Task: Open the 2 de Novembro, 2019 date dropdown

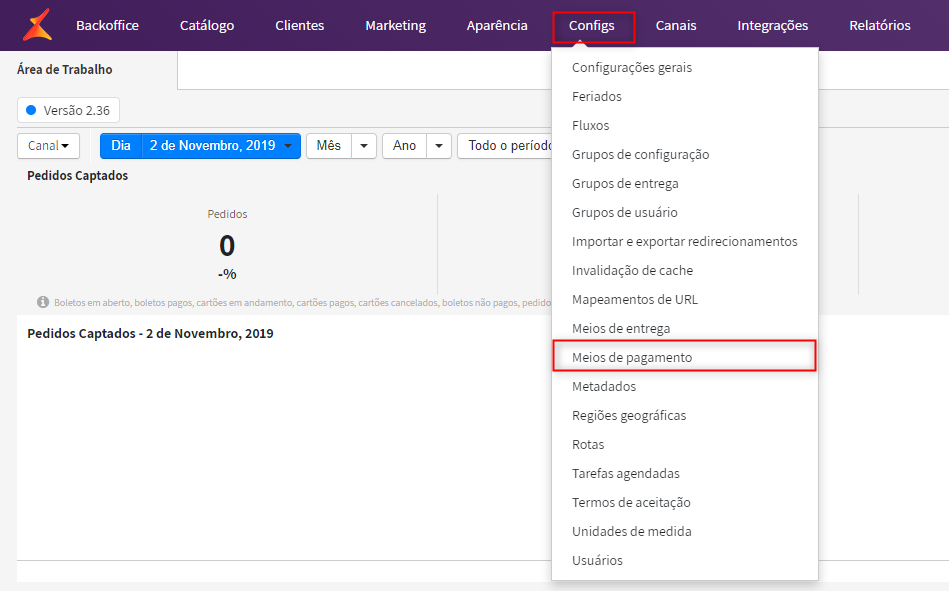Action: (221, 146)
